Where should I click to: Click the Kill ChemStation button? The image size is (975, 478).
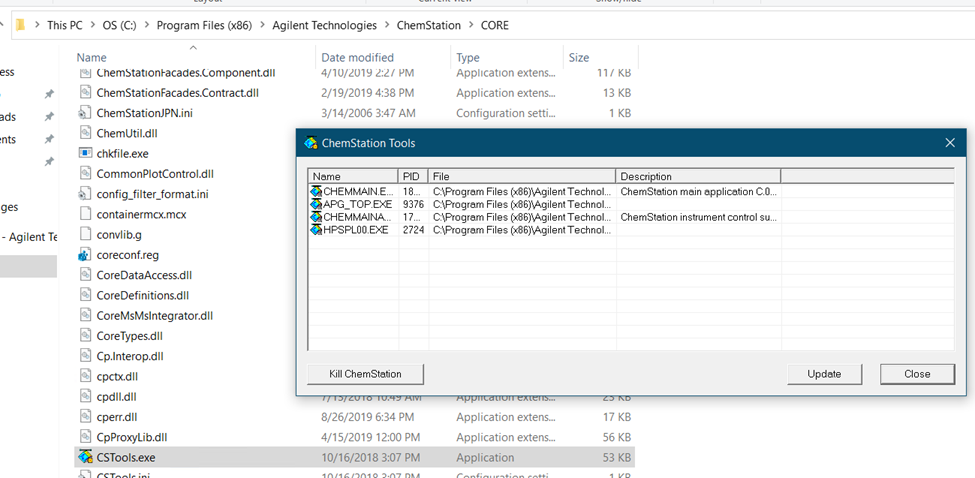(365, 374)
